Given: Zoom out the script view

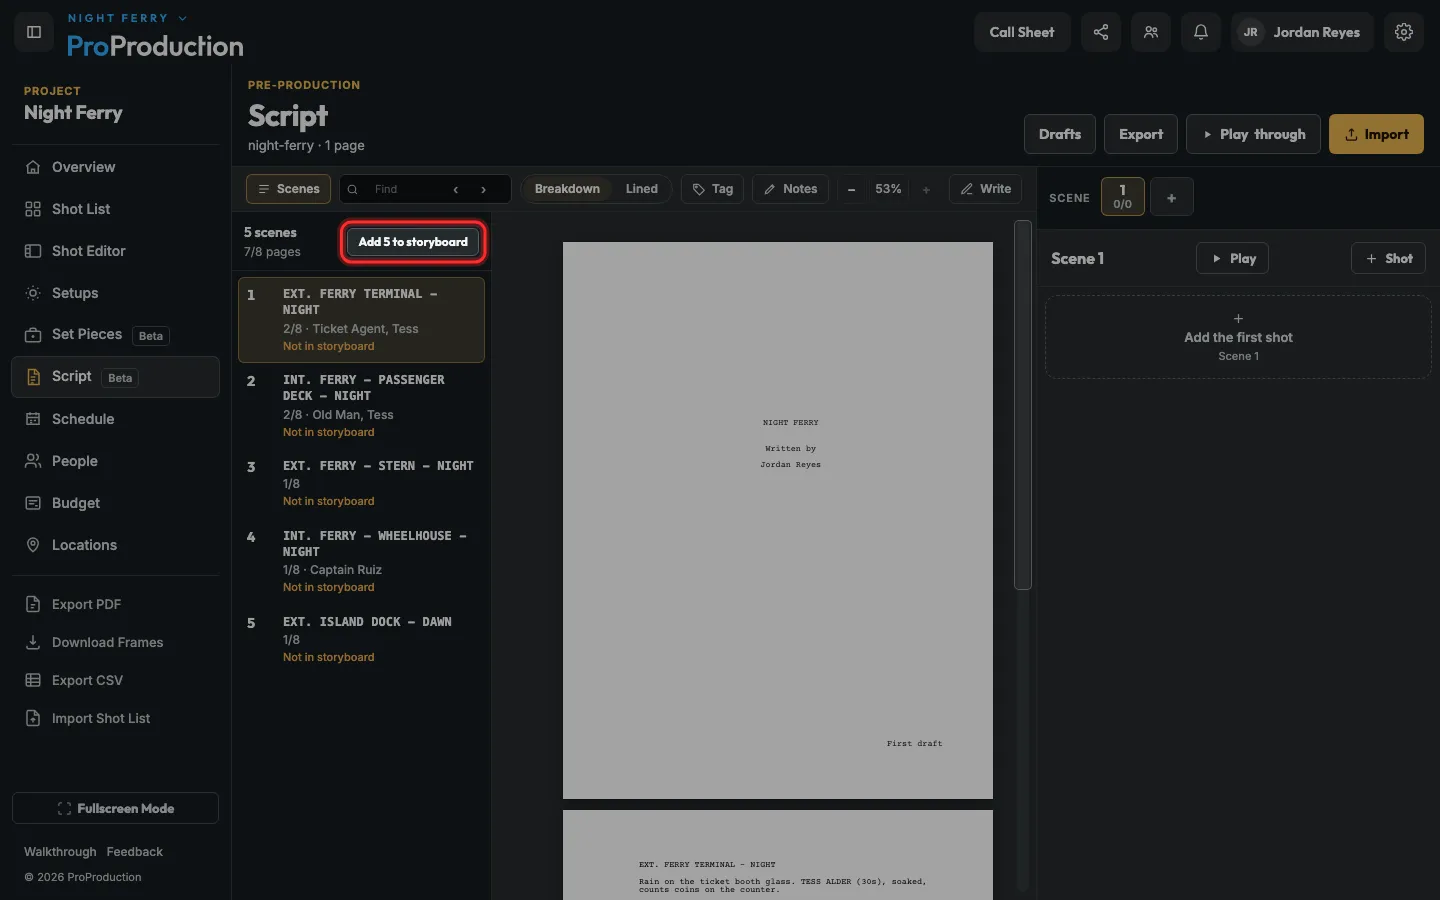Looking at the screenshot, I should [x=852, y=189].
